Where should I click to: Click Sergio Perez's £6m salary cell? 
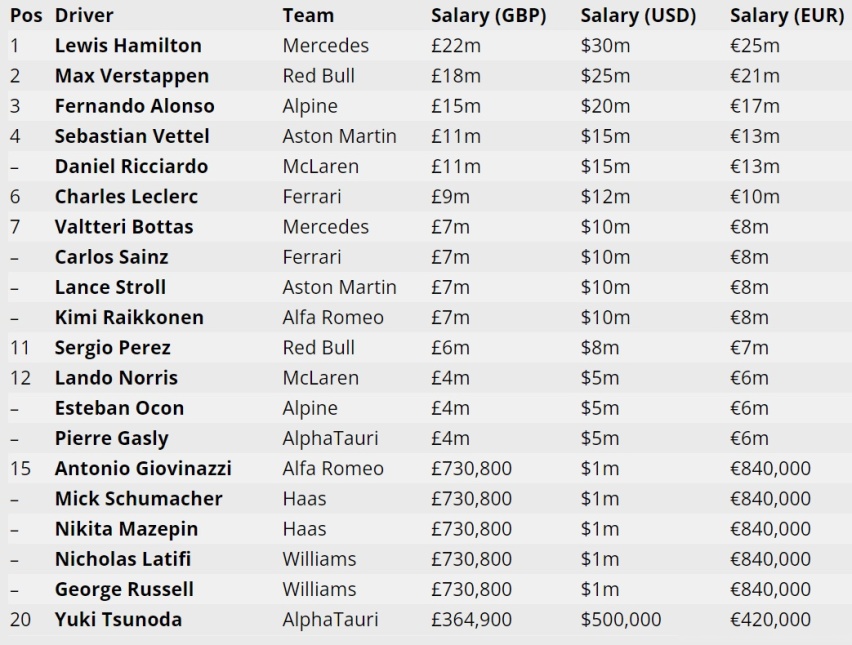[x=450, y=348]
